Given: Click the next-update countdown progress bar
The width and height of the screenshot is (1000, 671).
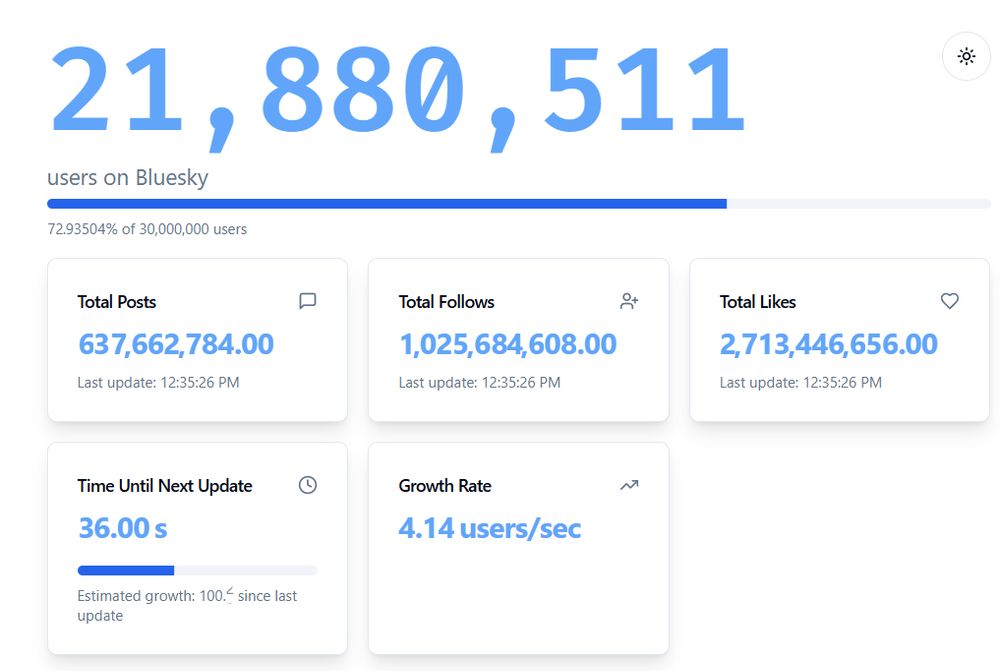Looking at the screenshot, I should [x=197, y=570].
